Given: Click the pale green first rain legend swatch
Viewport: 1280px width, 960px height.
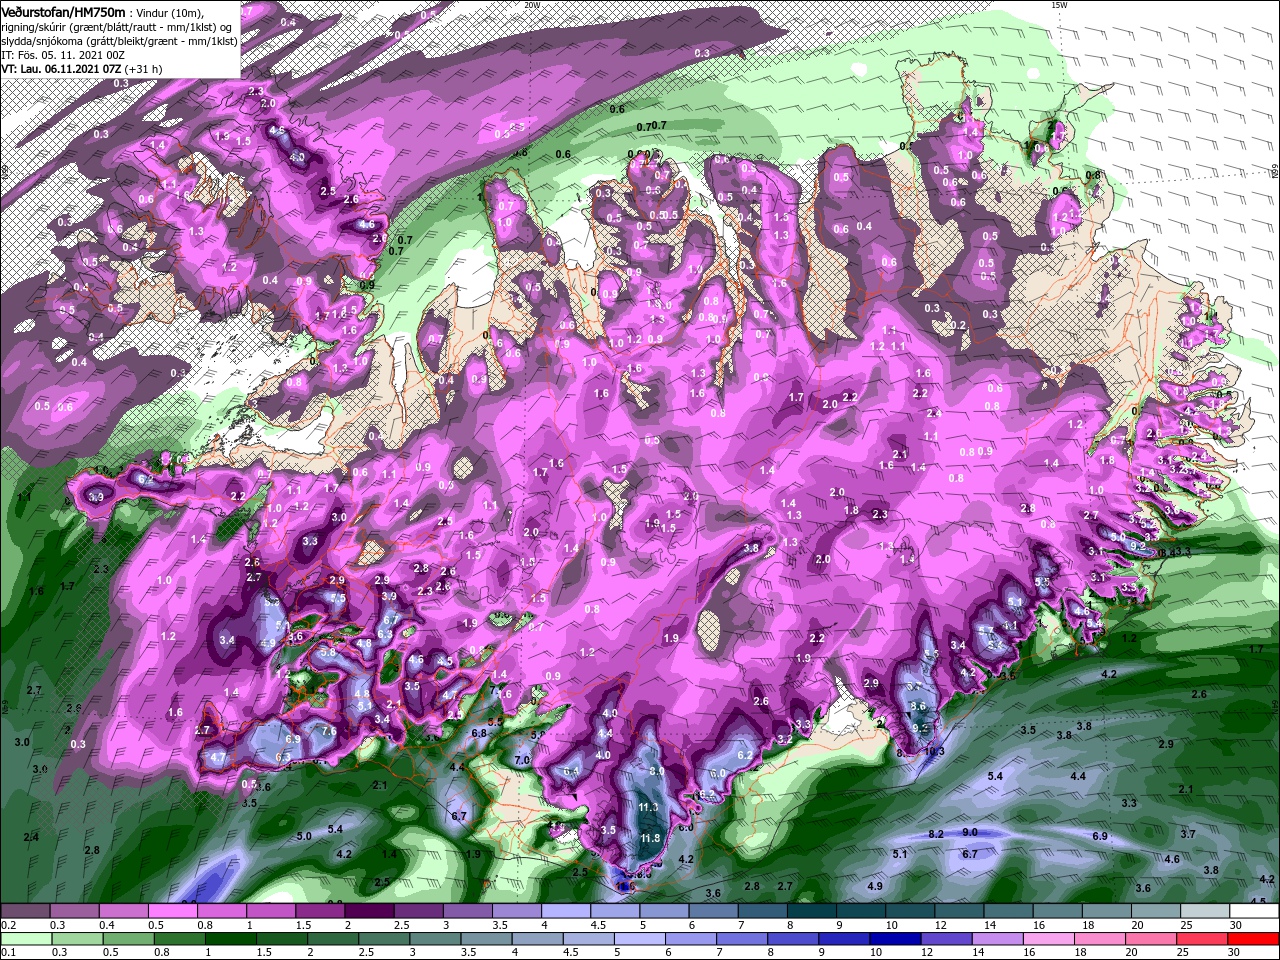Looking at the screenshot, I should click(24, 940).
